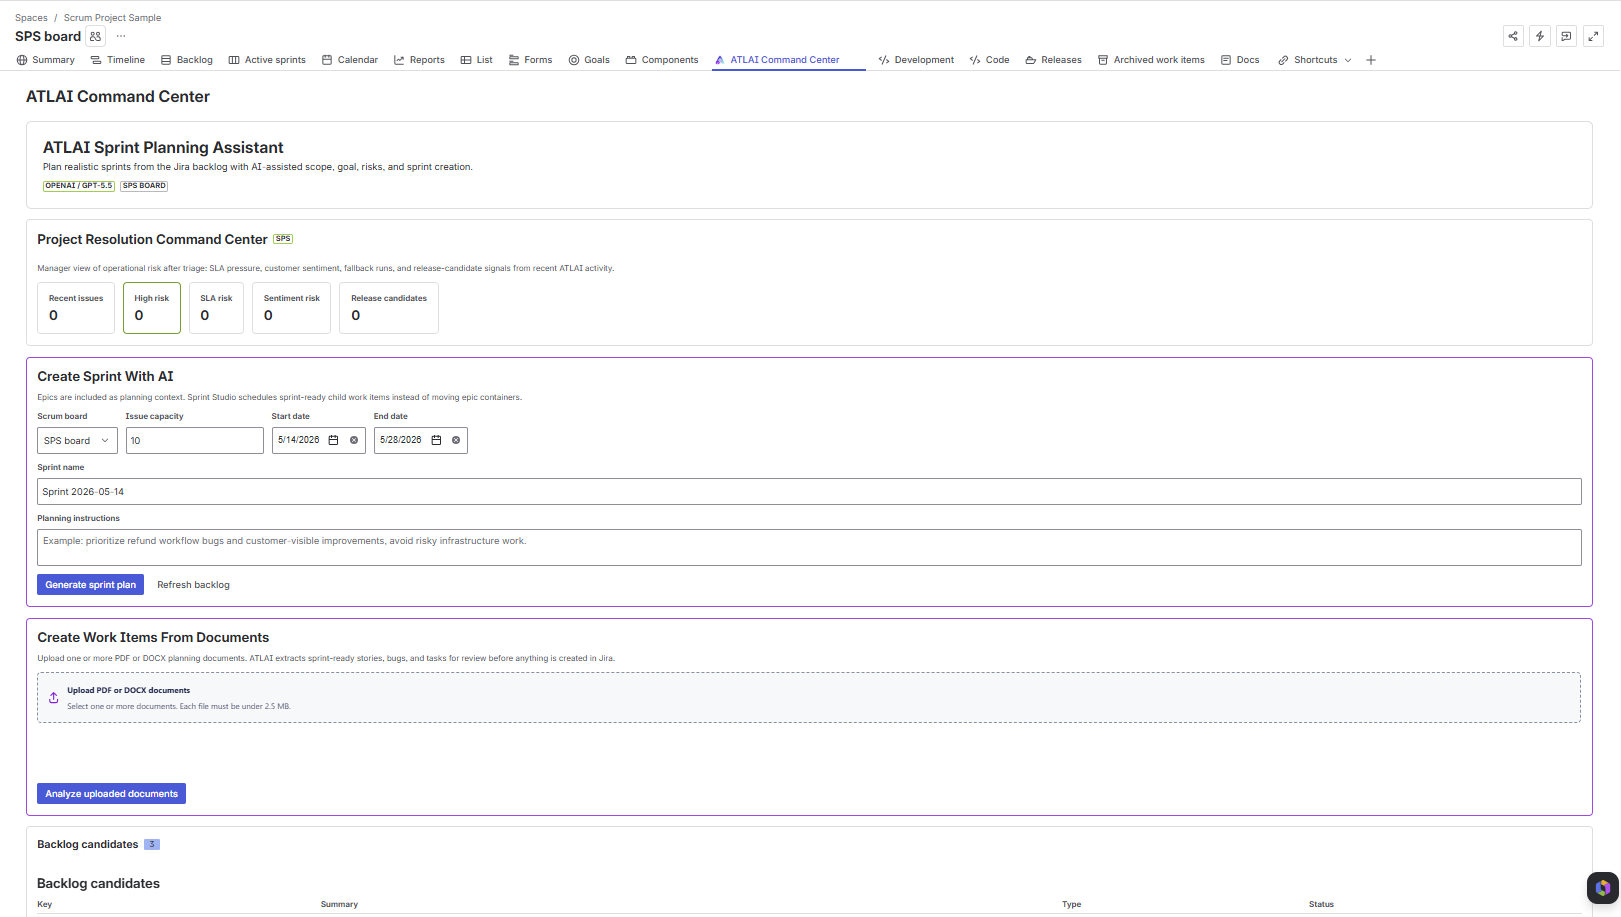Open the Releases tab

coord(1053,60)
